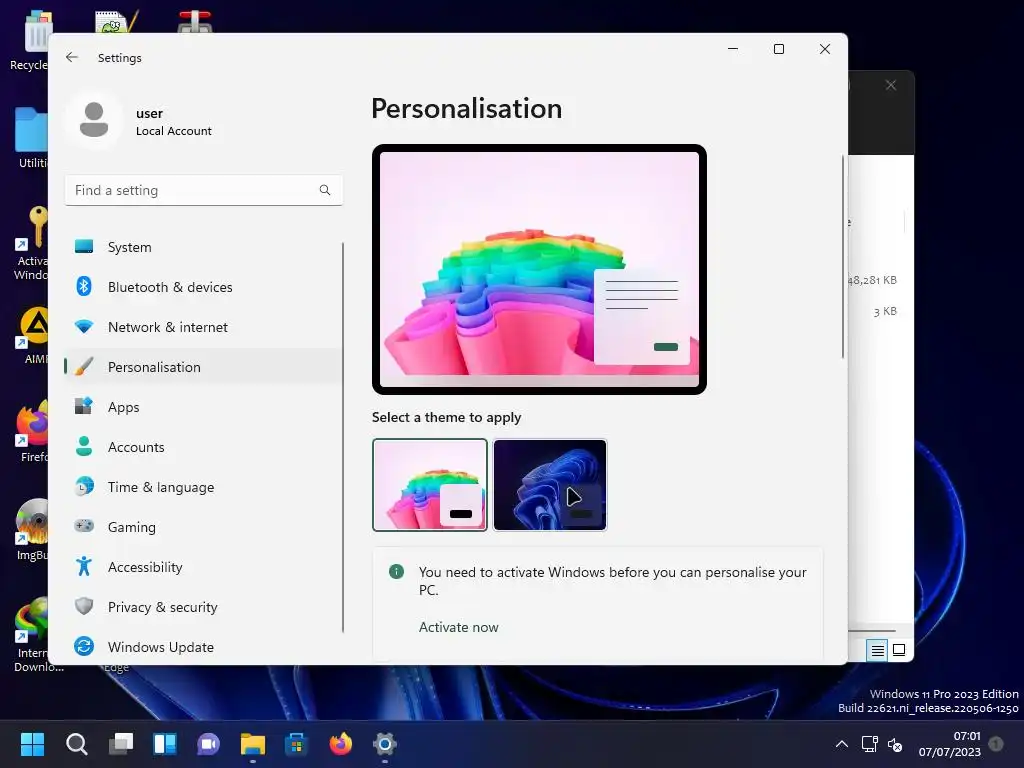Select the Utilities folder on desktop
Screen dimensions: 1024x768
point(31,137)
